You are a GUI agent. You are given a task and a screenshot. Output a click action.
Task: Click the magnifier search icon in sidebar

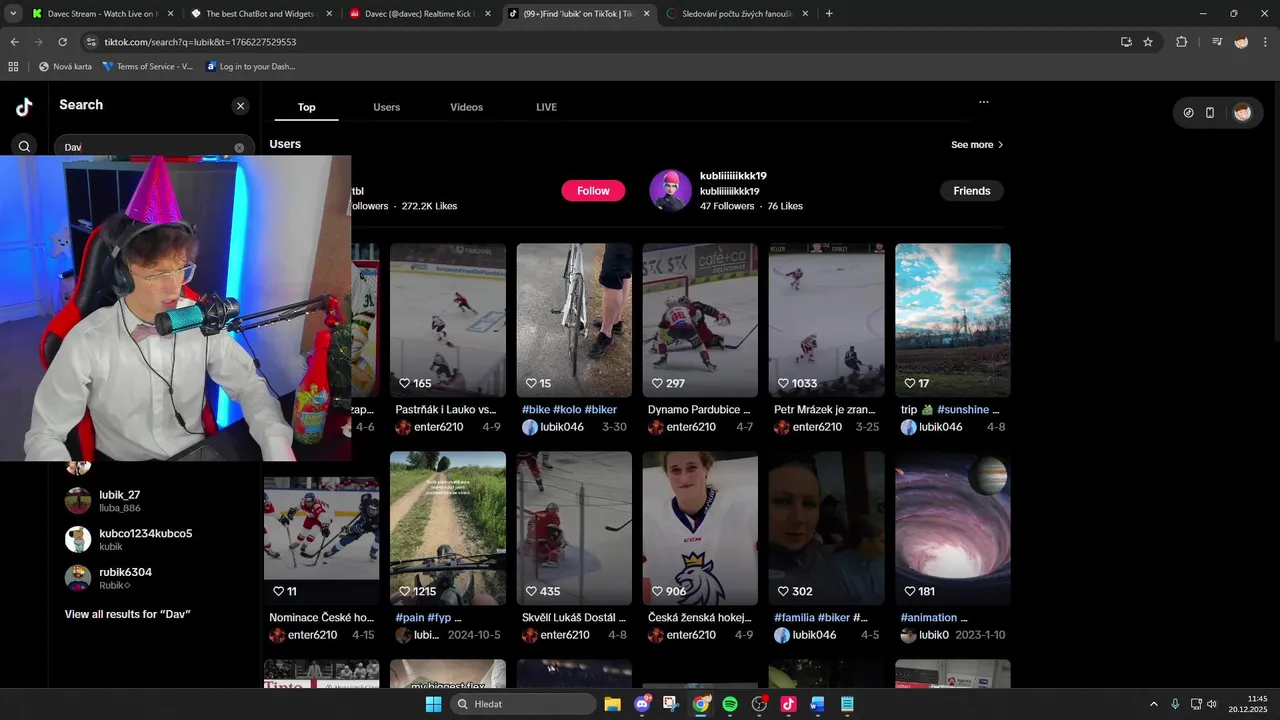(x=24, y=147)
